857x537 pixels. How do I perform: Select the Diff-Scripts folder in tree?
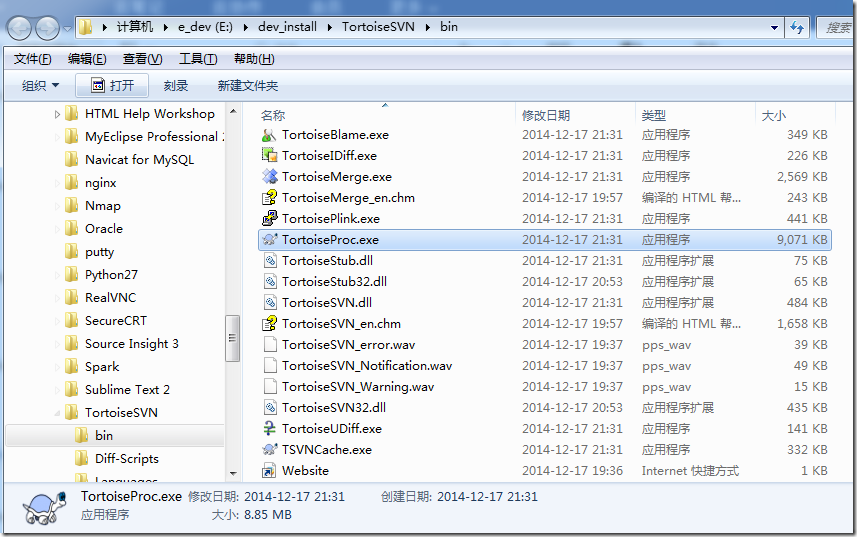click(127, 458)
